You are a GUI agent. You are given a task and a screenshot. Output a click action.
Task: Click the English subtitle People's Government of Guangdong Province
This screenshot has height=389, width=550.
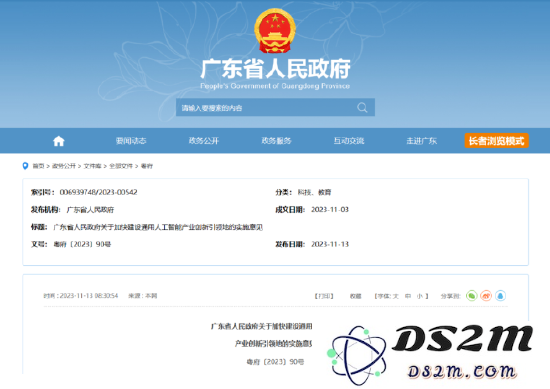click(275, 86)
